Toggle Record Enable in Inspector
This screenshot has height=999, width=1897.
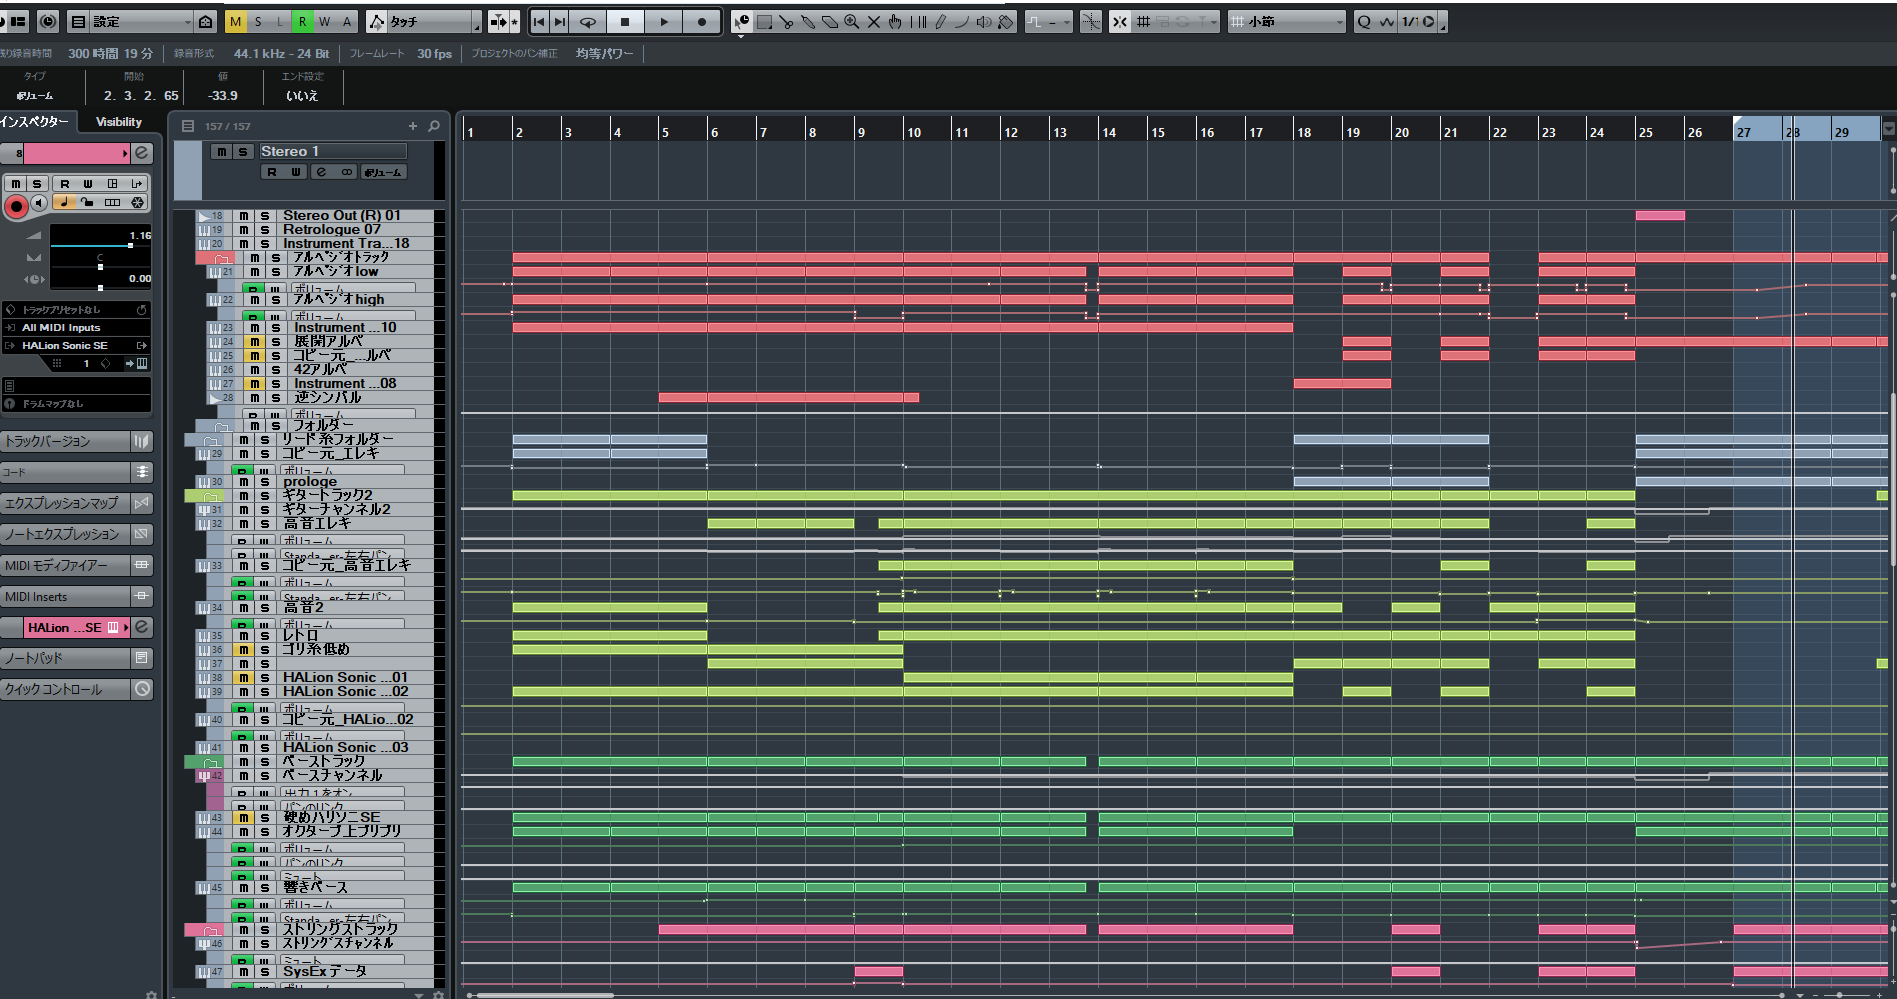[x=16, y=206]
